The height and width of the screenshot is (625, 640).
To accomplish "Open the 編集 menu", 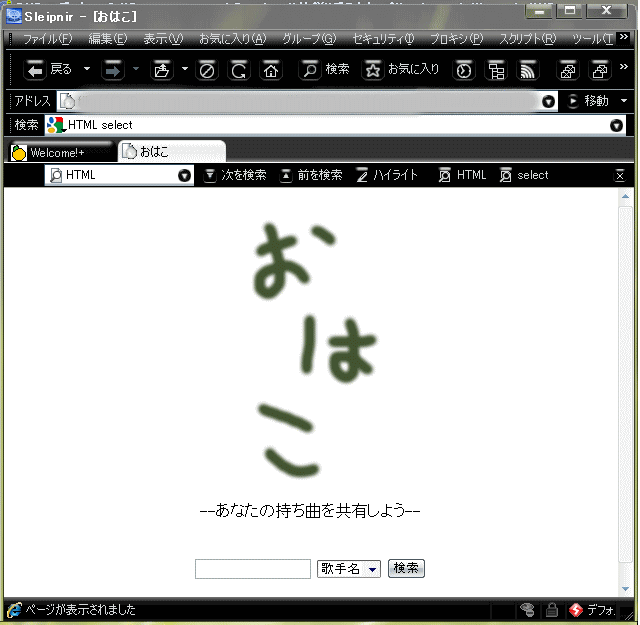I will (108, 39).
